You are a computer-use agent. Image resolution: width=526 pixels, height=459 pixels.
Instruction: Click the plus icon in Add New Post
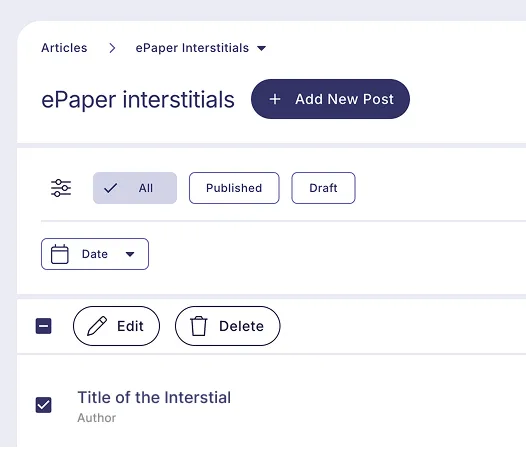pos(275,99)
